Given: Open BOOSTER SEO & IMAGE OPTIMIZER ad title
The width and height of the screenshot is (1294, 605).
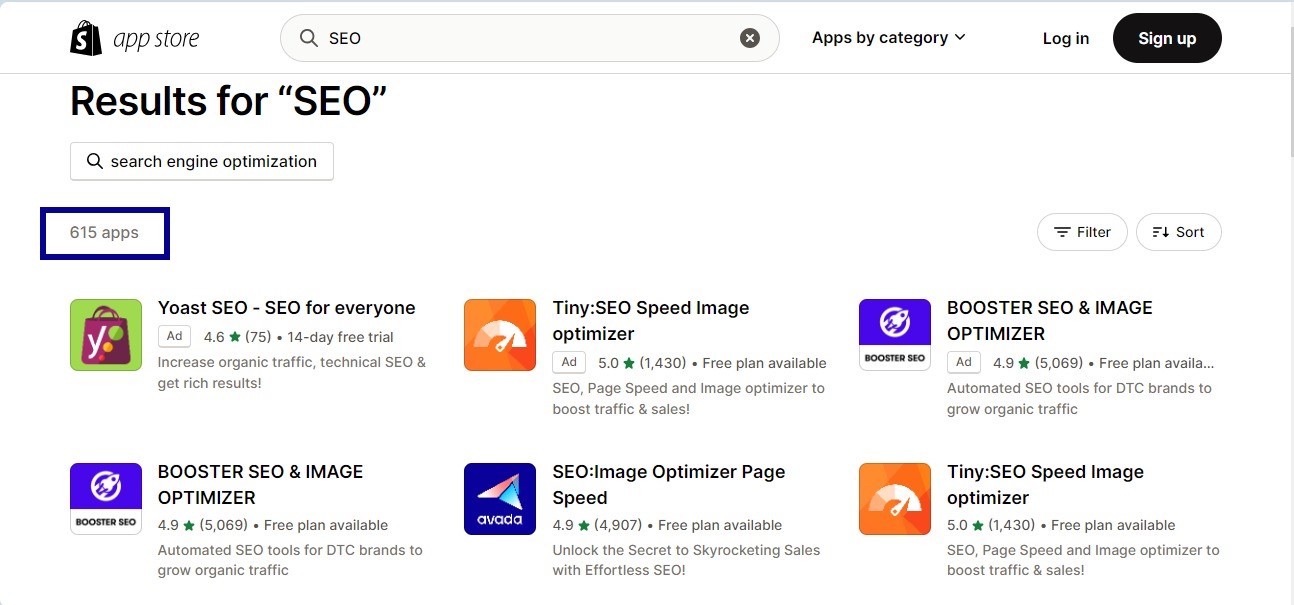Looking at the screenshot, I should pyautogui.click(x=1049, y=321).
